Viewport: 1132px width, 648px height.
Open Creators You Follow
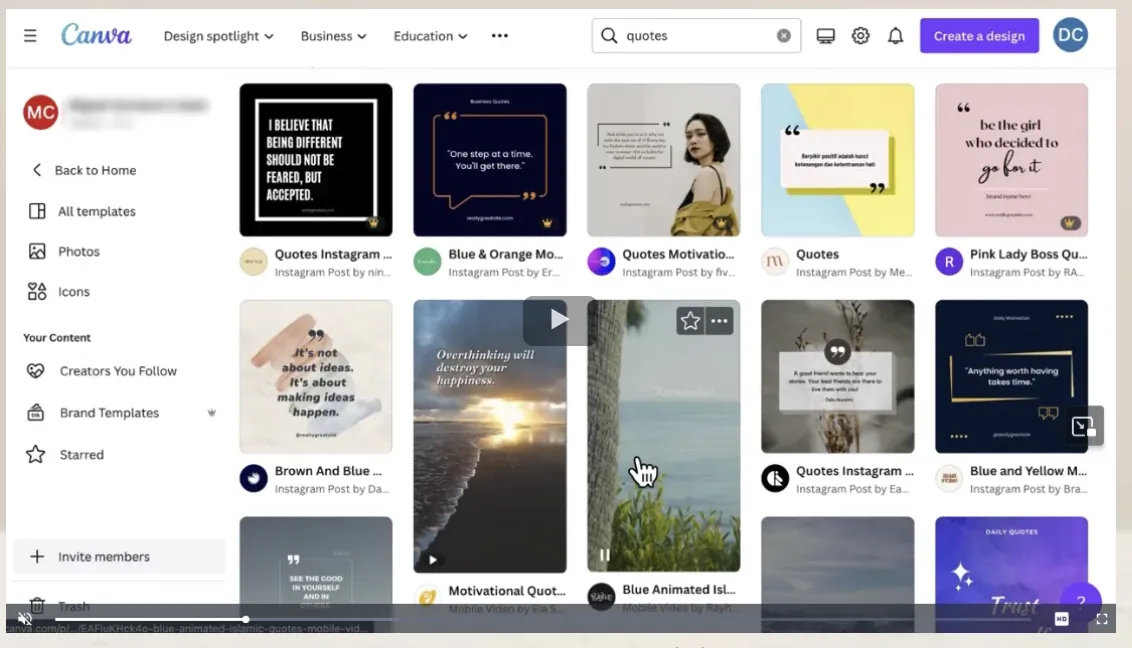[118, 371]
